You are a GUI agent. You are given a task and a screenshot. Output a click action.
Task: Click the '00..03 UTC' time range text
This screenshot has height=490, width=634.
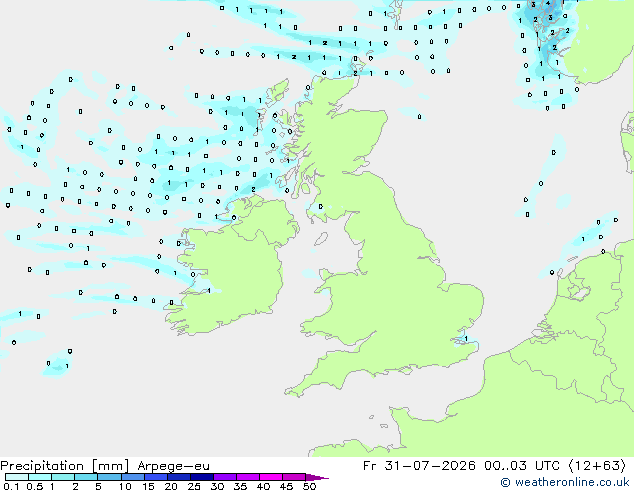pyautogui.click(x=522, y=466)
